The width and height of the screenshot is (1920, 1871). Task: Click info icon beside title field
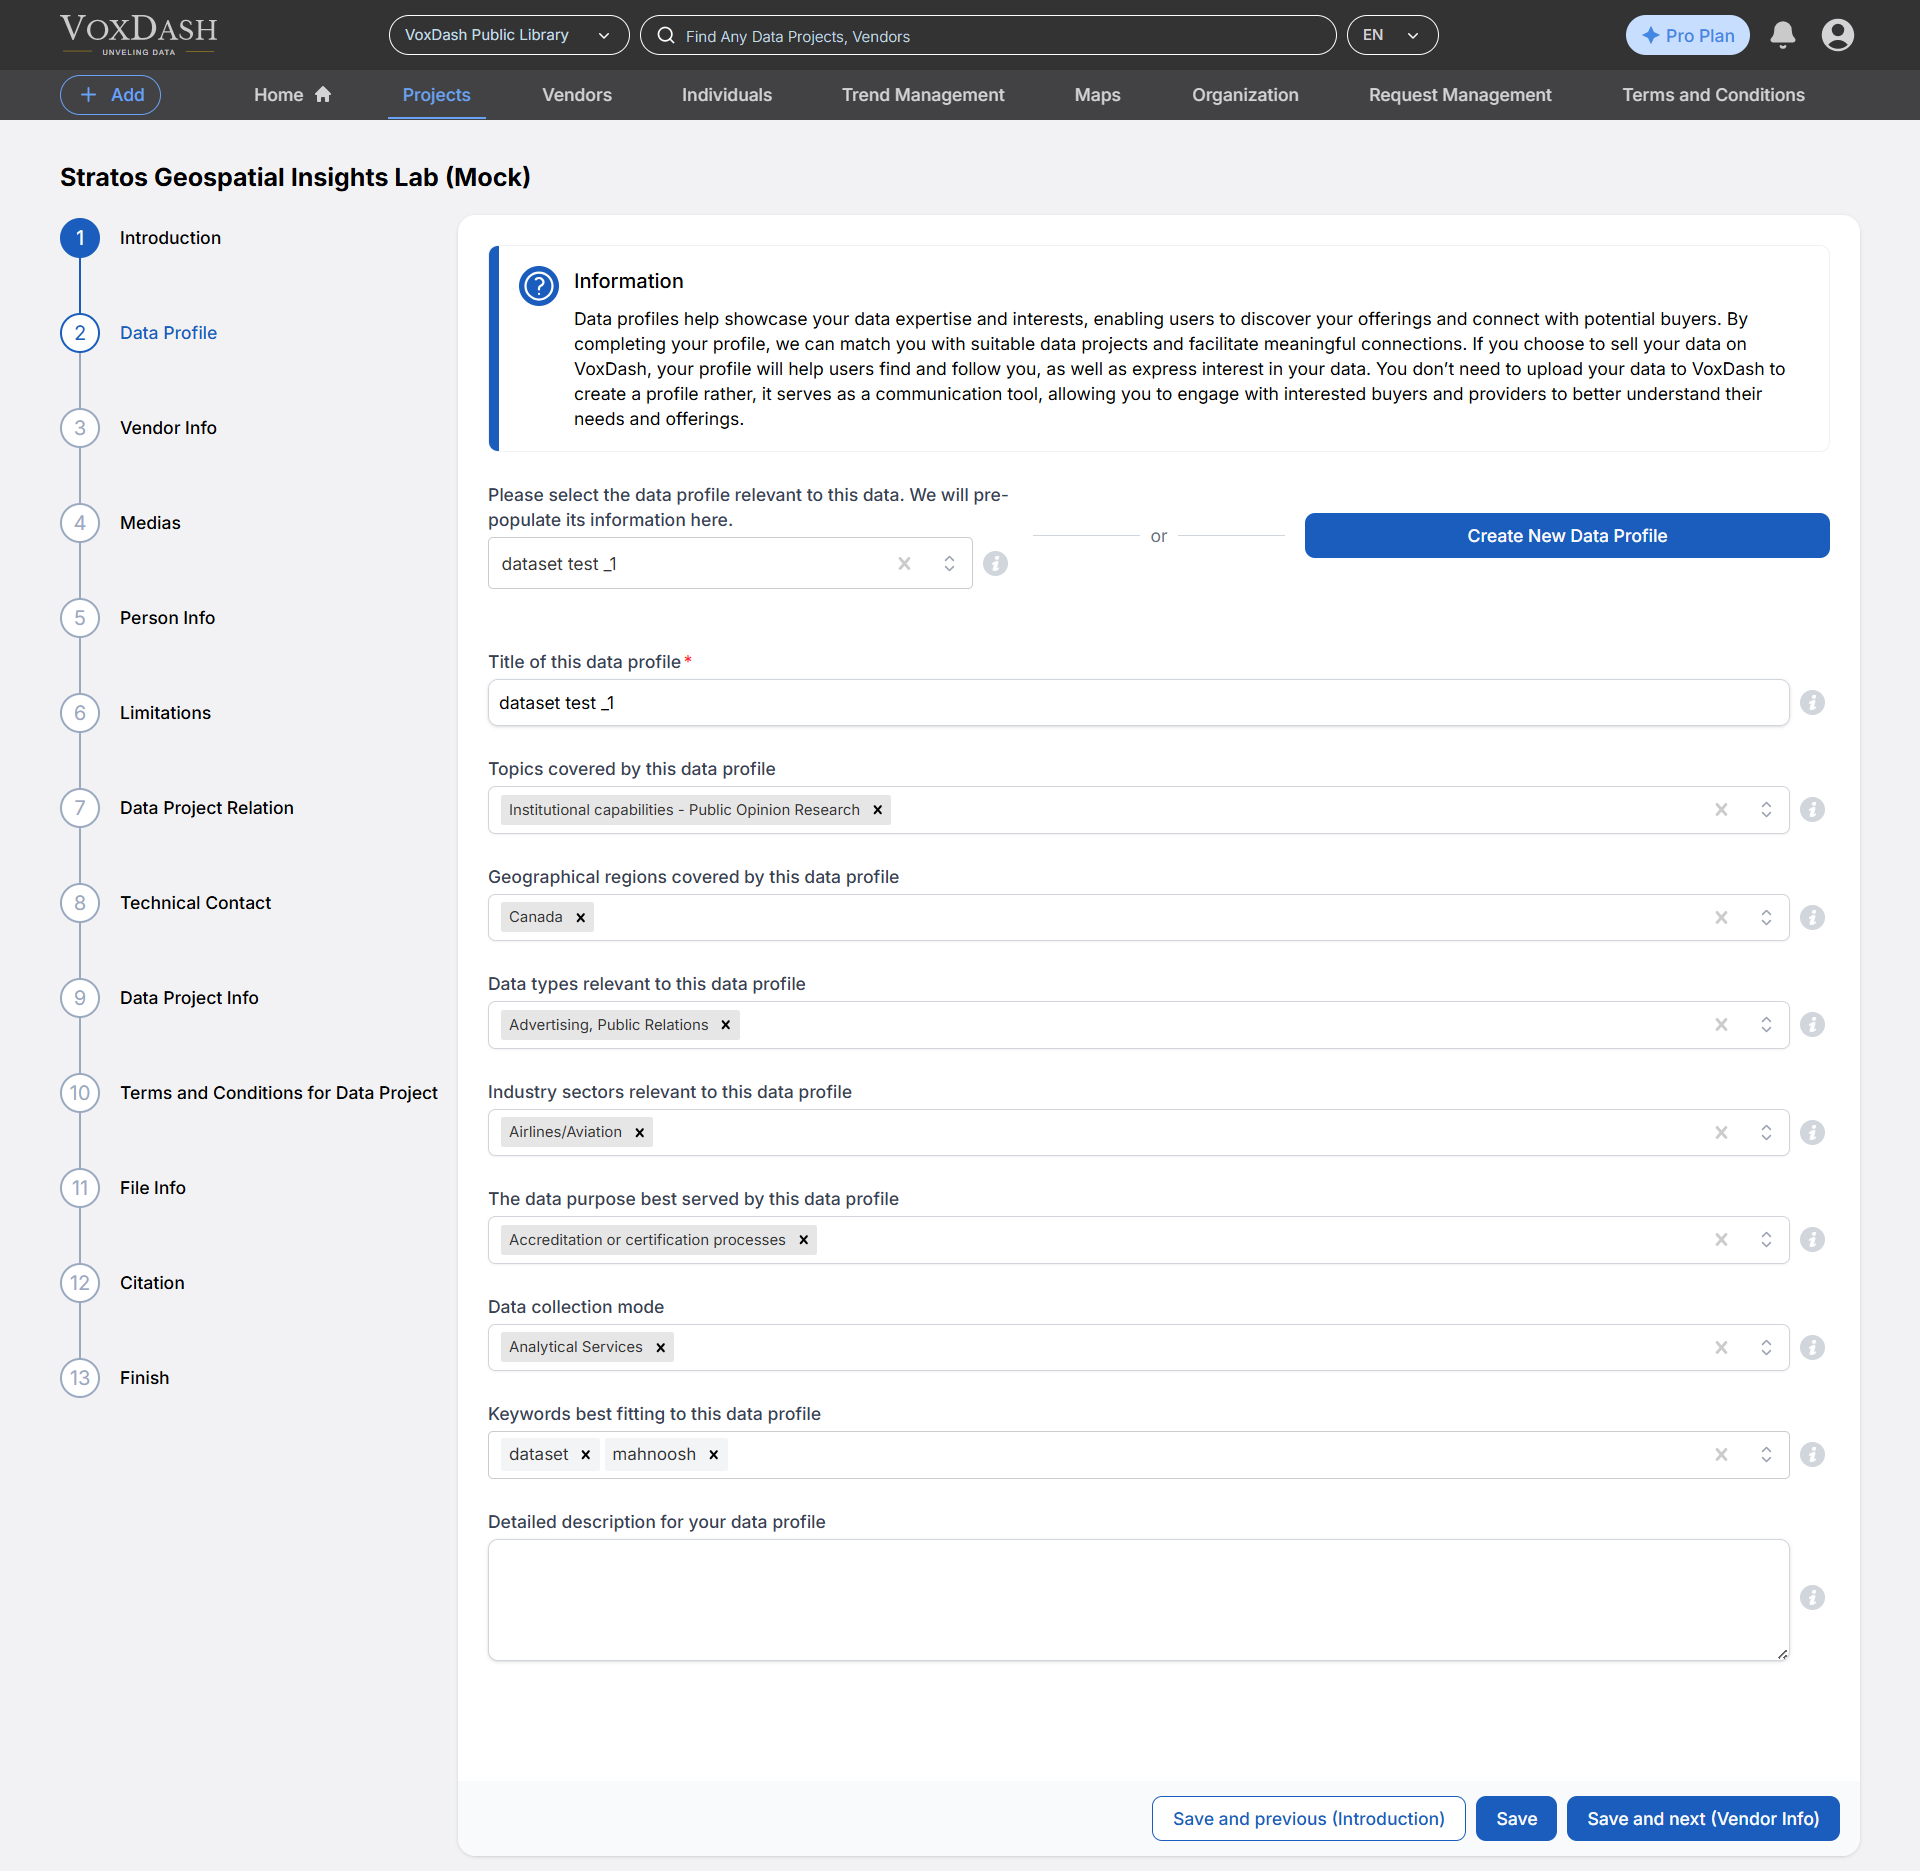(x=1812, y=703)
